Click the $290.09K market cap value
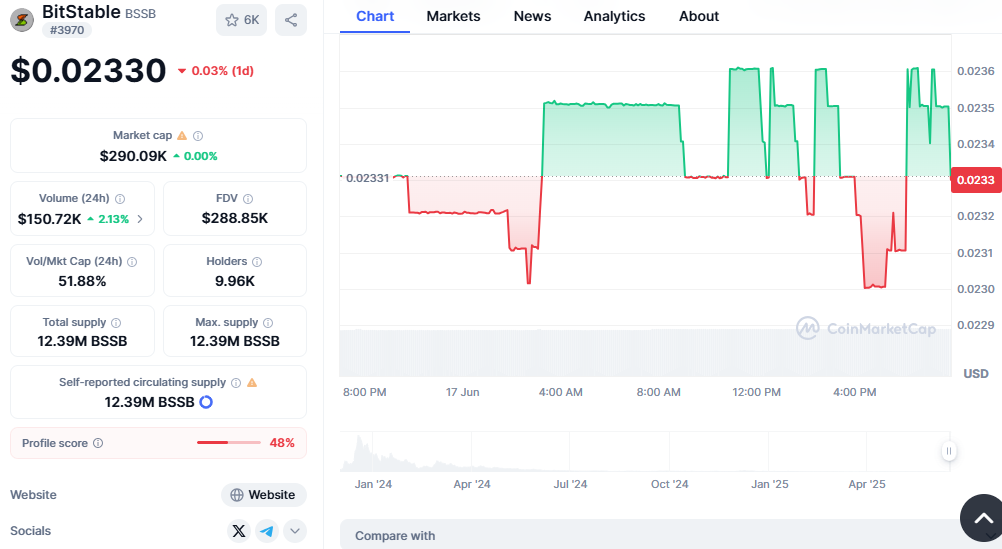Image resolution: width=1002 pixels, height=549 pixels. (133, 156)
